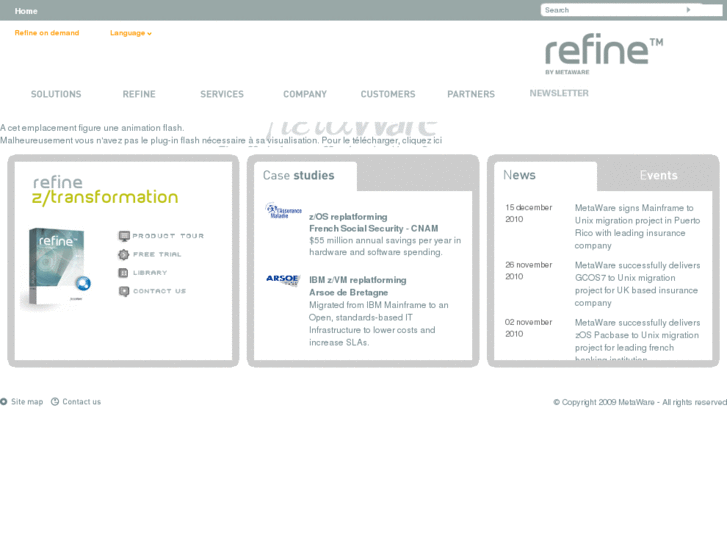Click the Assurance Maladie logo
The width and height of the screenshot is (727, 545).
(283, 211)
